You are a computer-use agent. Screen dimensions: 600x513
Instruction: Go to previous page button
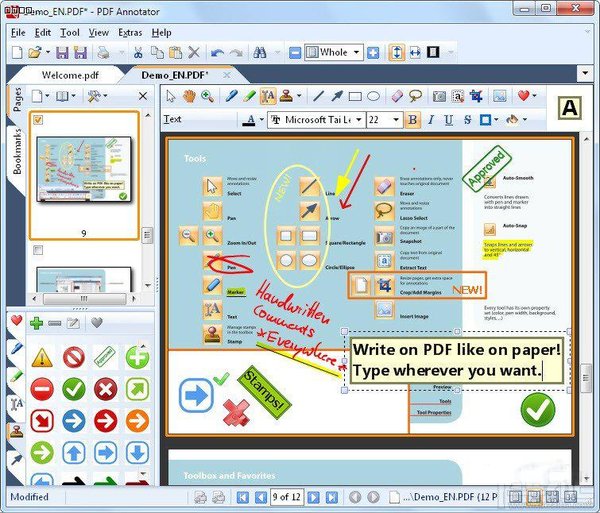point(261,497)
